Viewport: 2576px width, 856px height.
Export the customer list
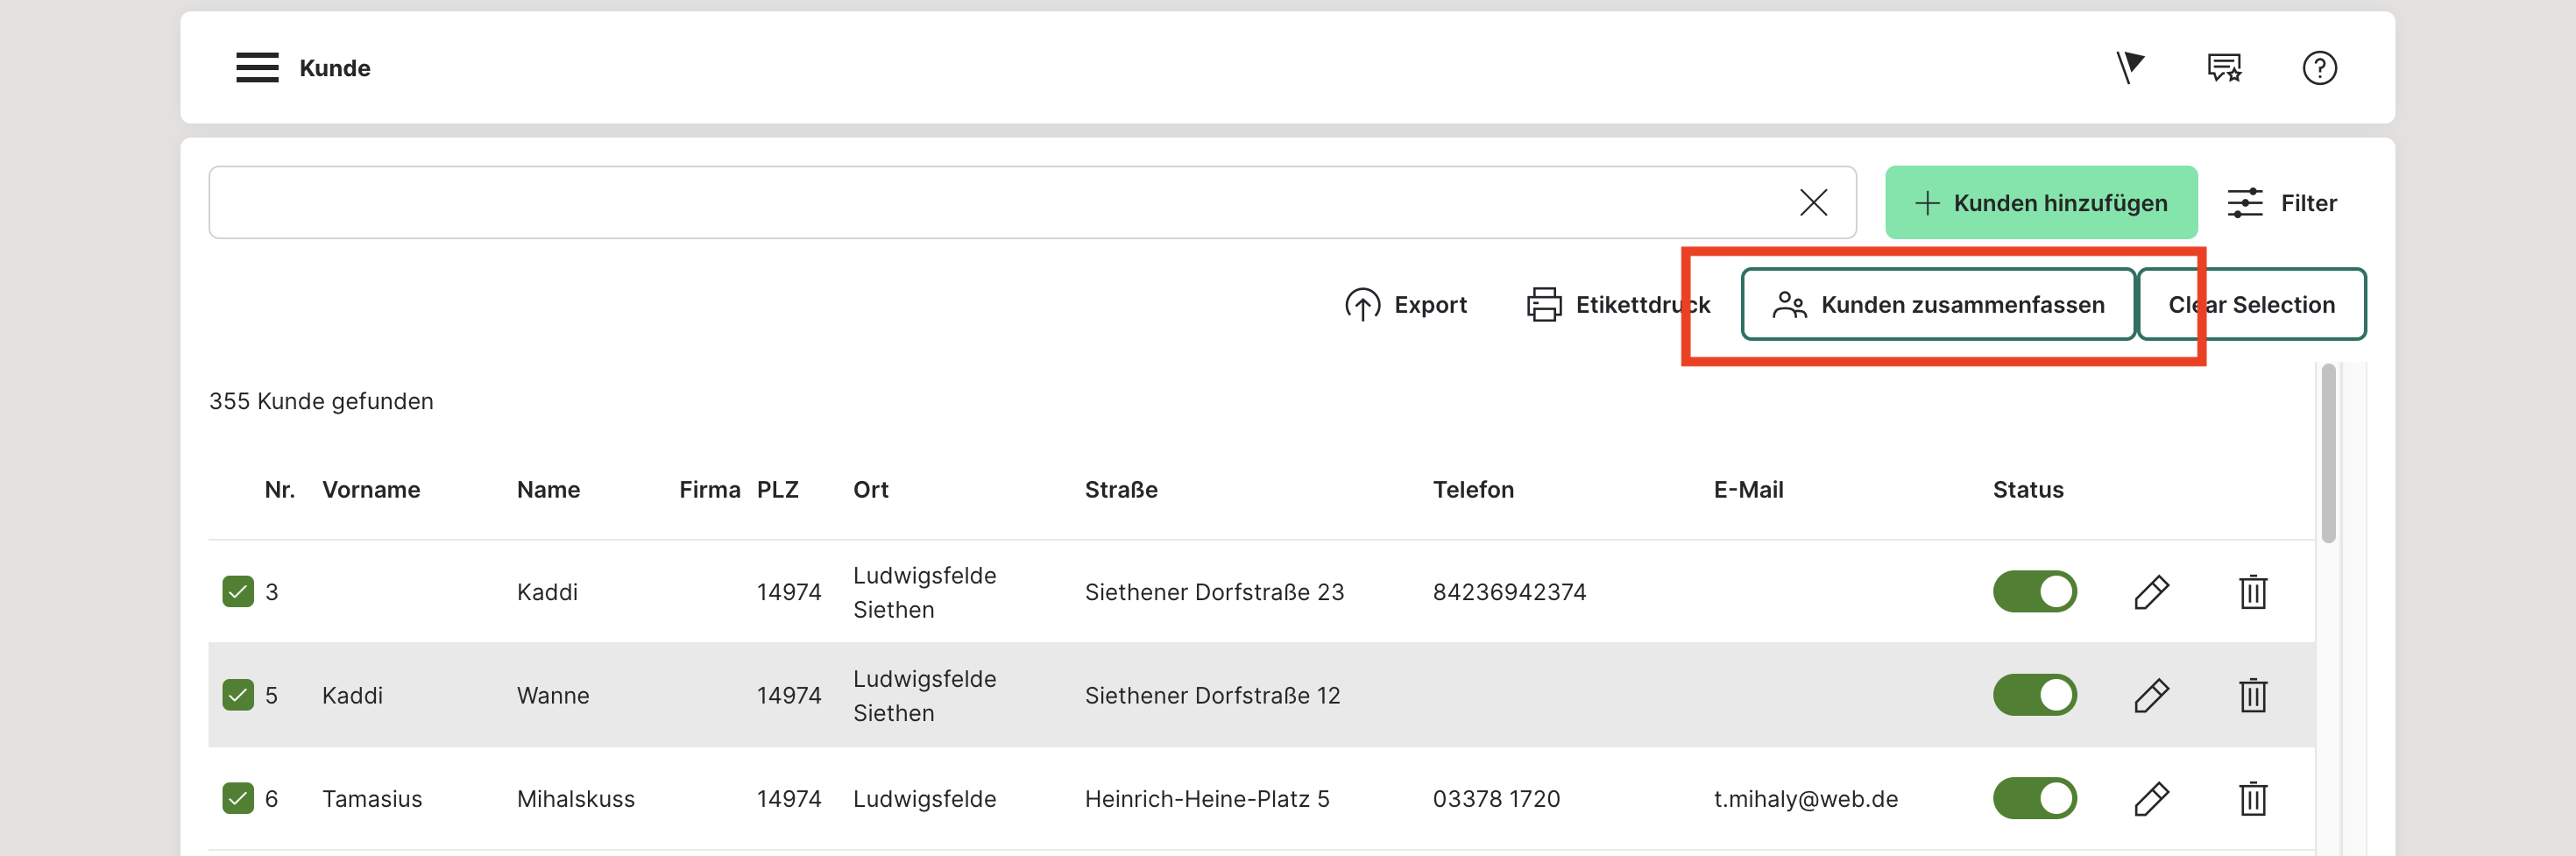[1406, 305]
